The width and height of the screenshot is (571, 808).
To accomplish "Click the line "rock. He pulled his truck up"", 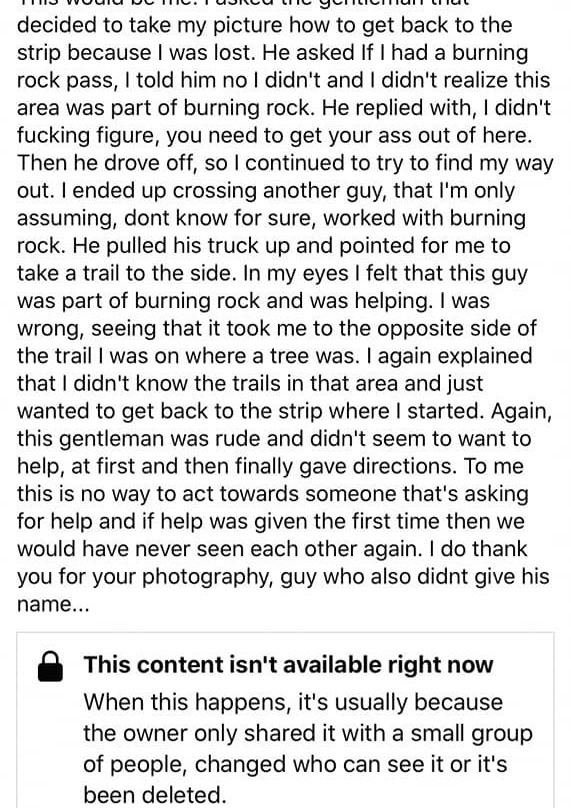I will 263,245.
